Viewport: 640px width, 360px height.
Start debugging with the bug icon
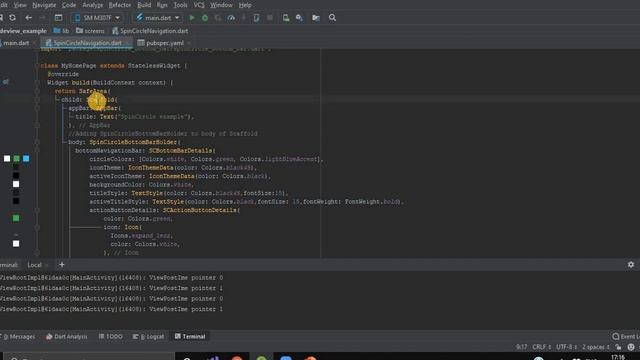coord(205,18)
